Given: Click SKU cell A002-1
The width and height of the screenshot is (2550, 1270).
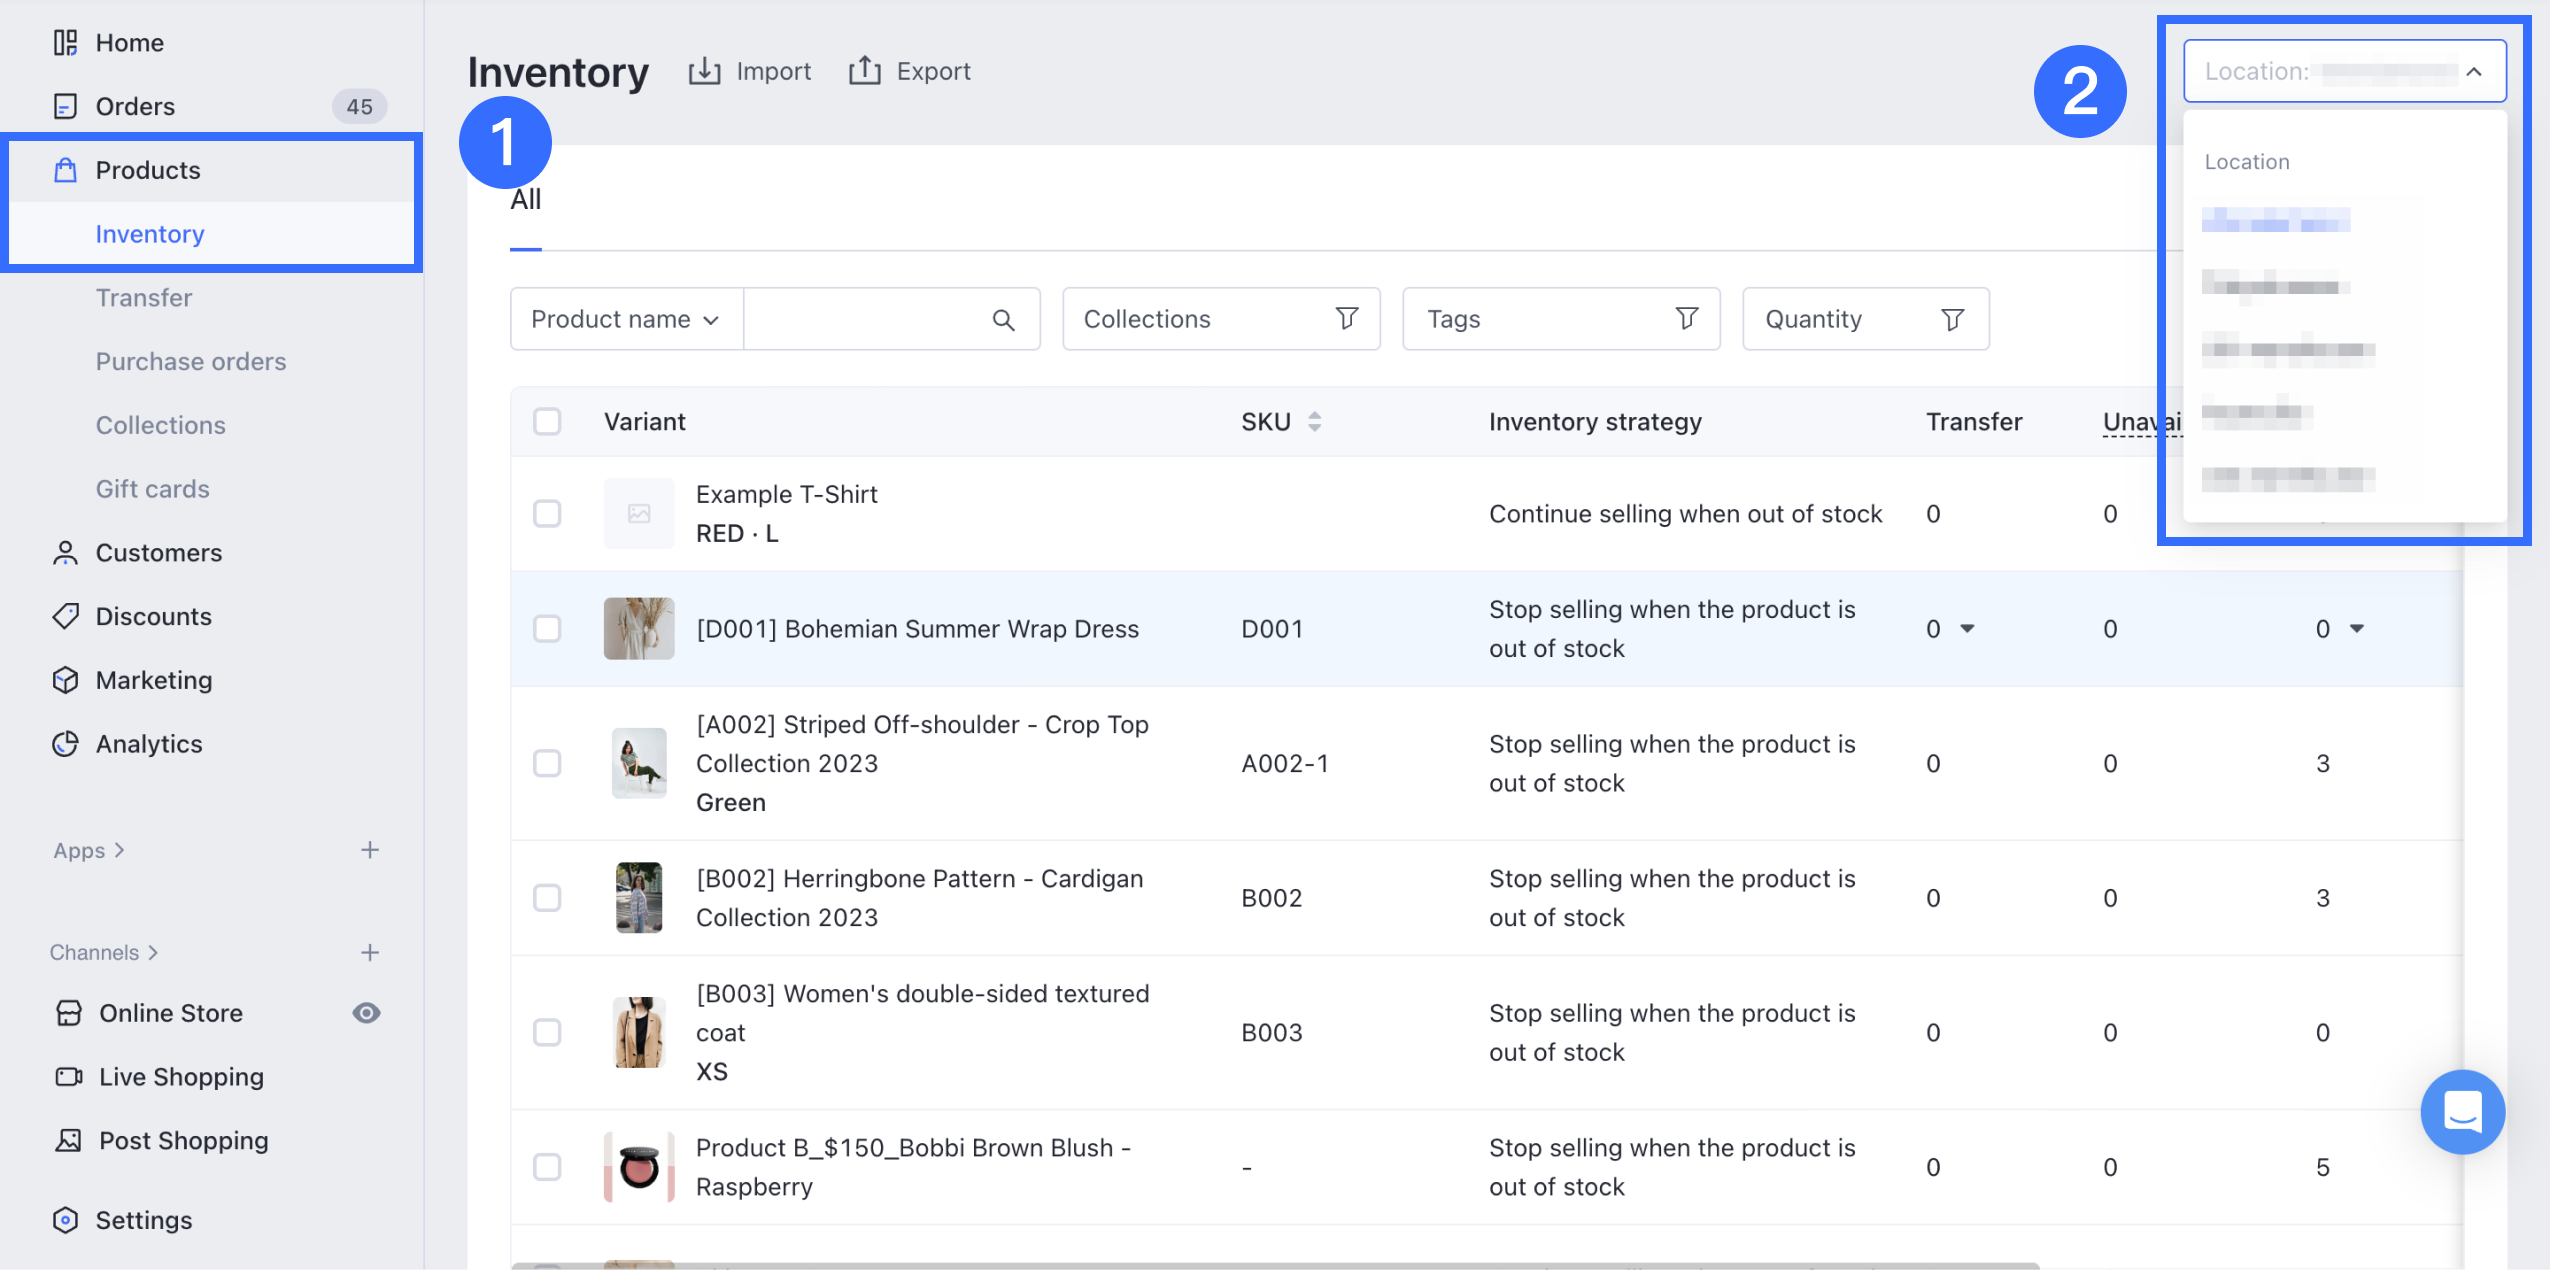Looking at the screenshot, I should 1285,764.
